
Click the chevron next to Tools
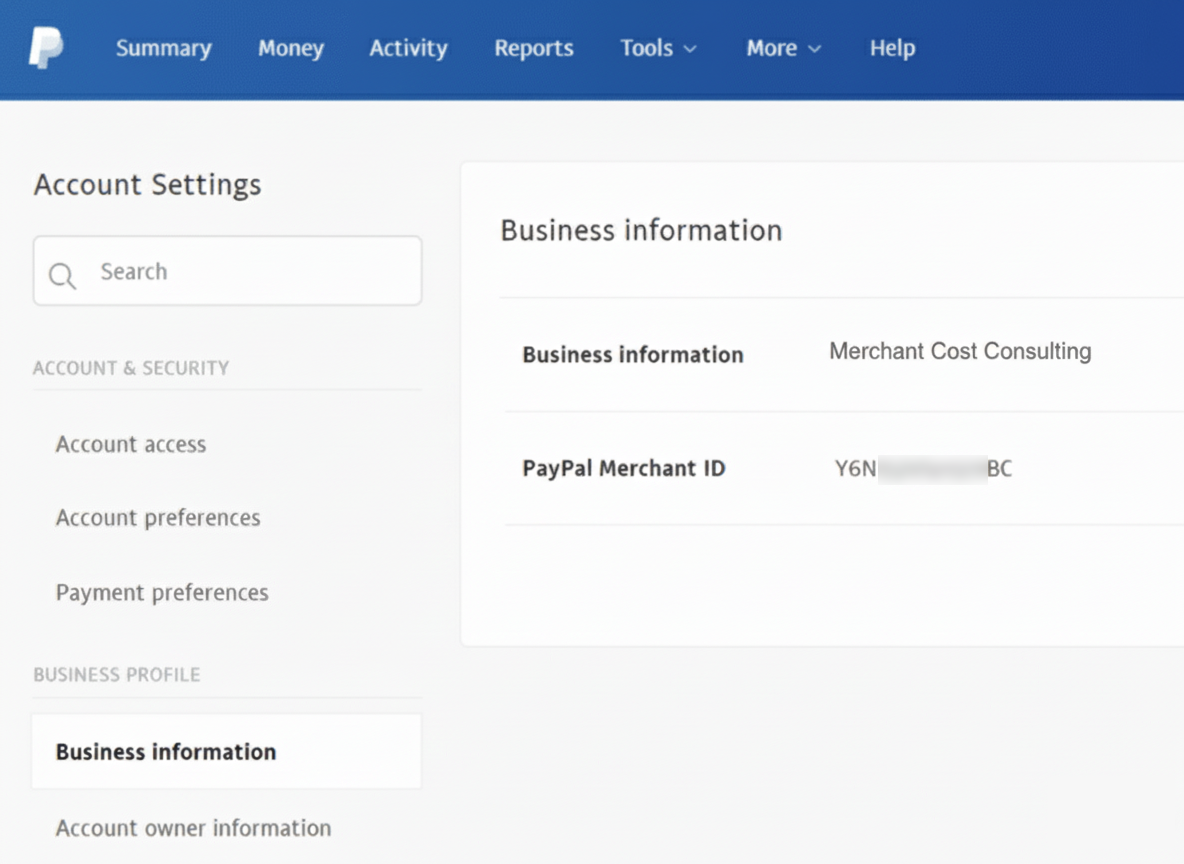tap(691, 48)
